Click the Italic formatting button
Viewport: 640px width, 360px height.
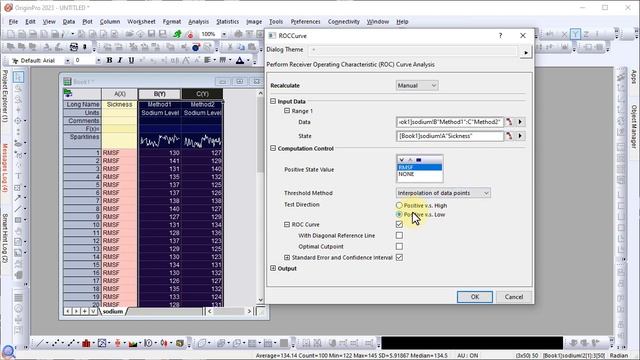pyautogui.click(x=120, y=60)
